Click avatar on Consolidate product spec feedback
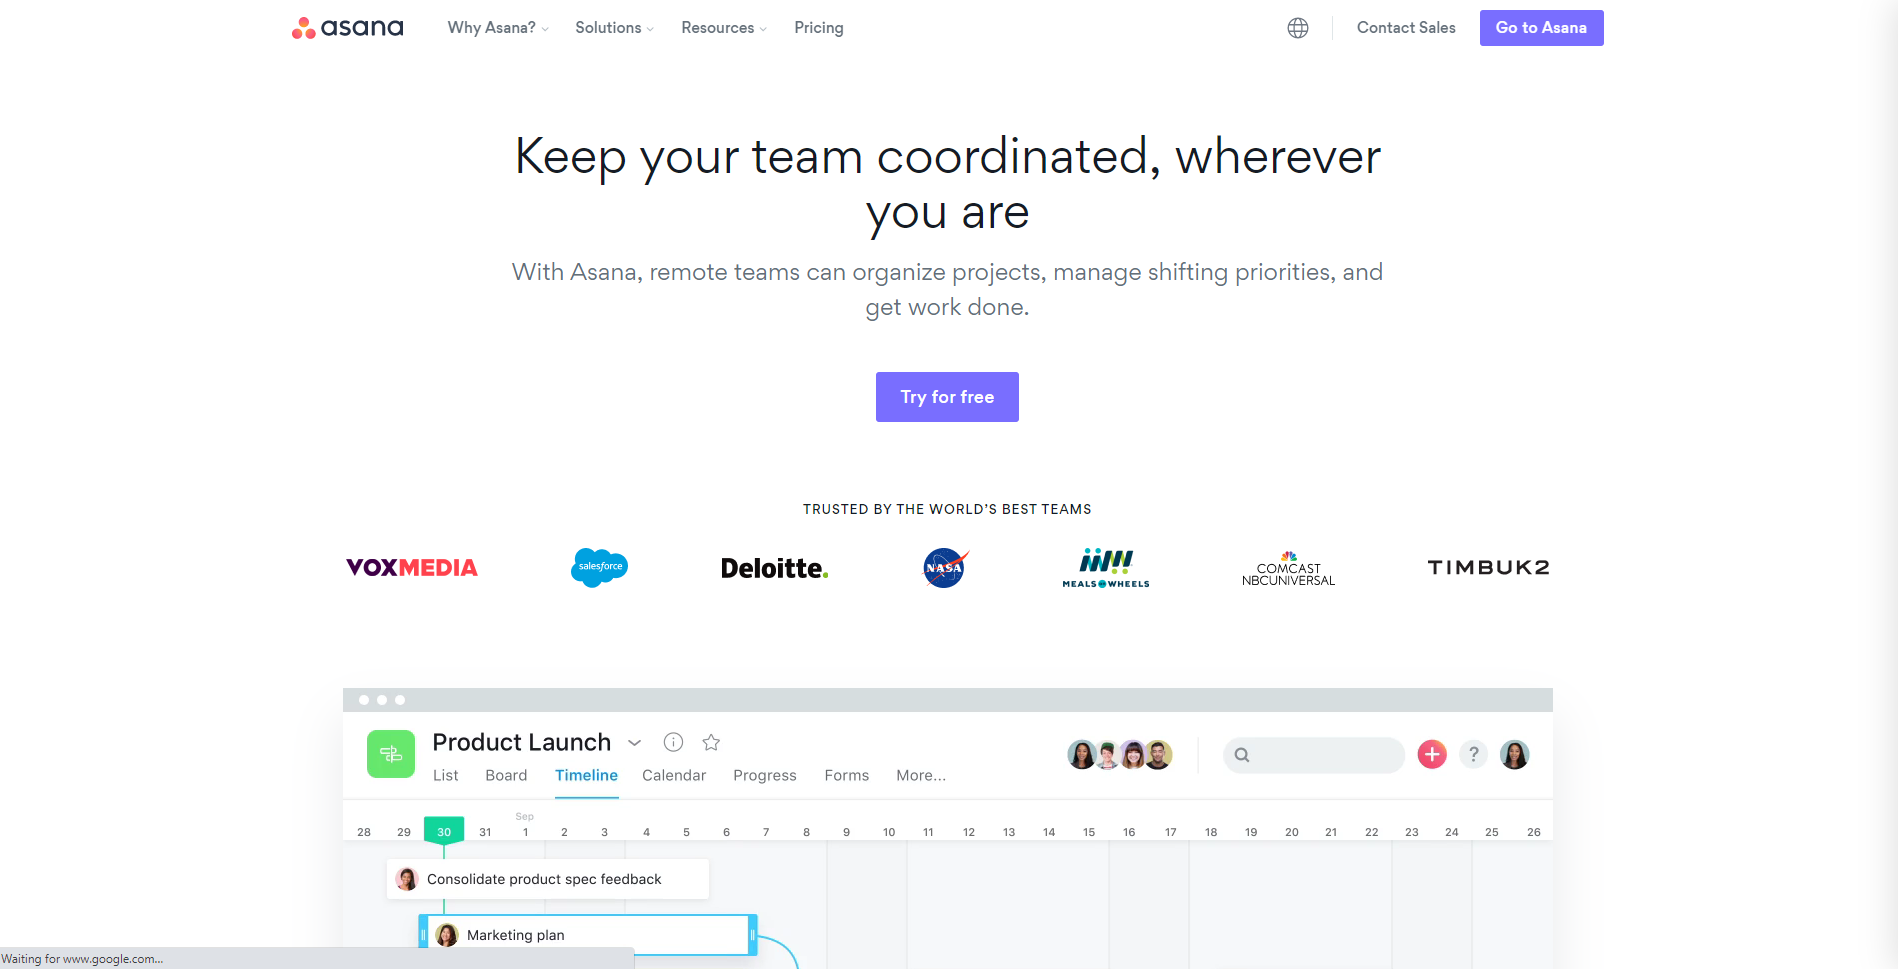Viewport: 1898px width, 969px height. pos(407,879)
